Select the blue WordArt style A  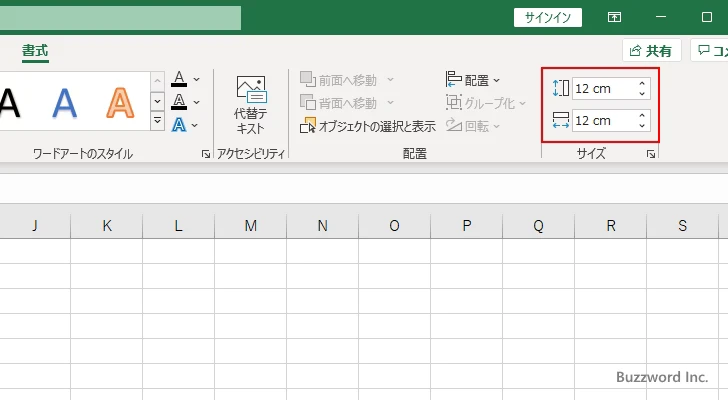(x=64, y=103)
